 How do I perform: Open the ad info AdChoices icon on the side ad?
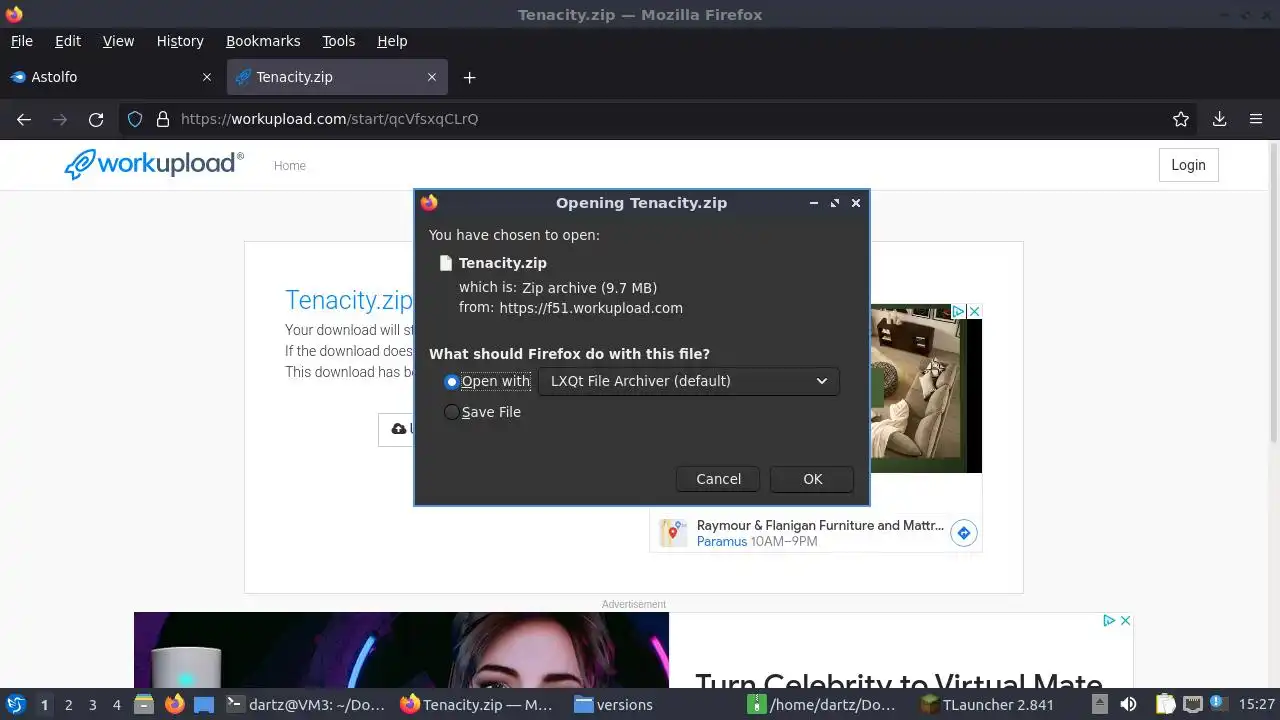pyautogui.click(x=957, y=312)
